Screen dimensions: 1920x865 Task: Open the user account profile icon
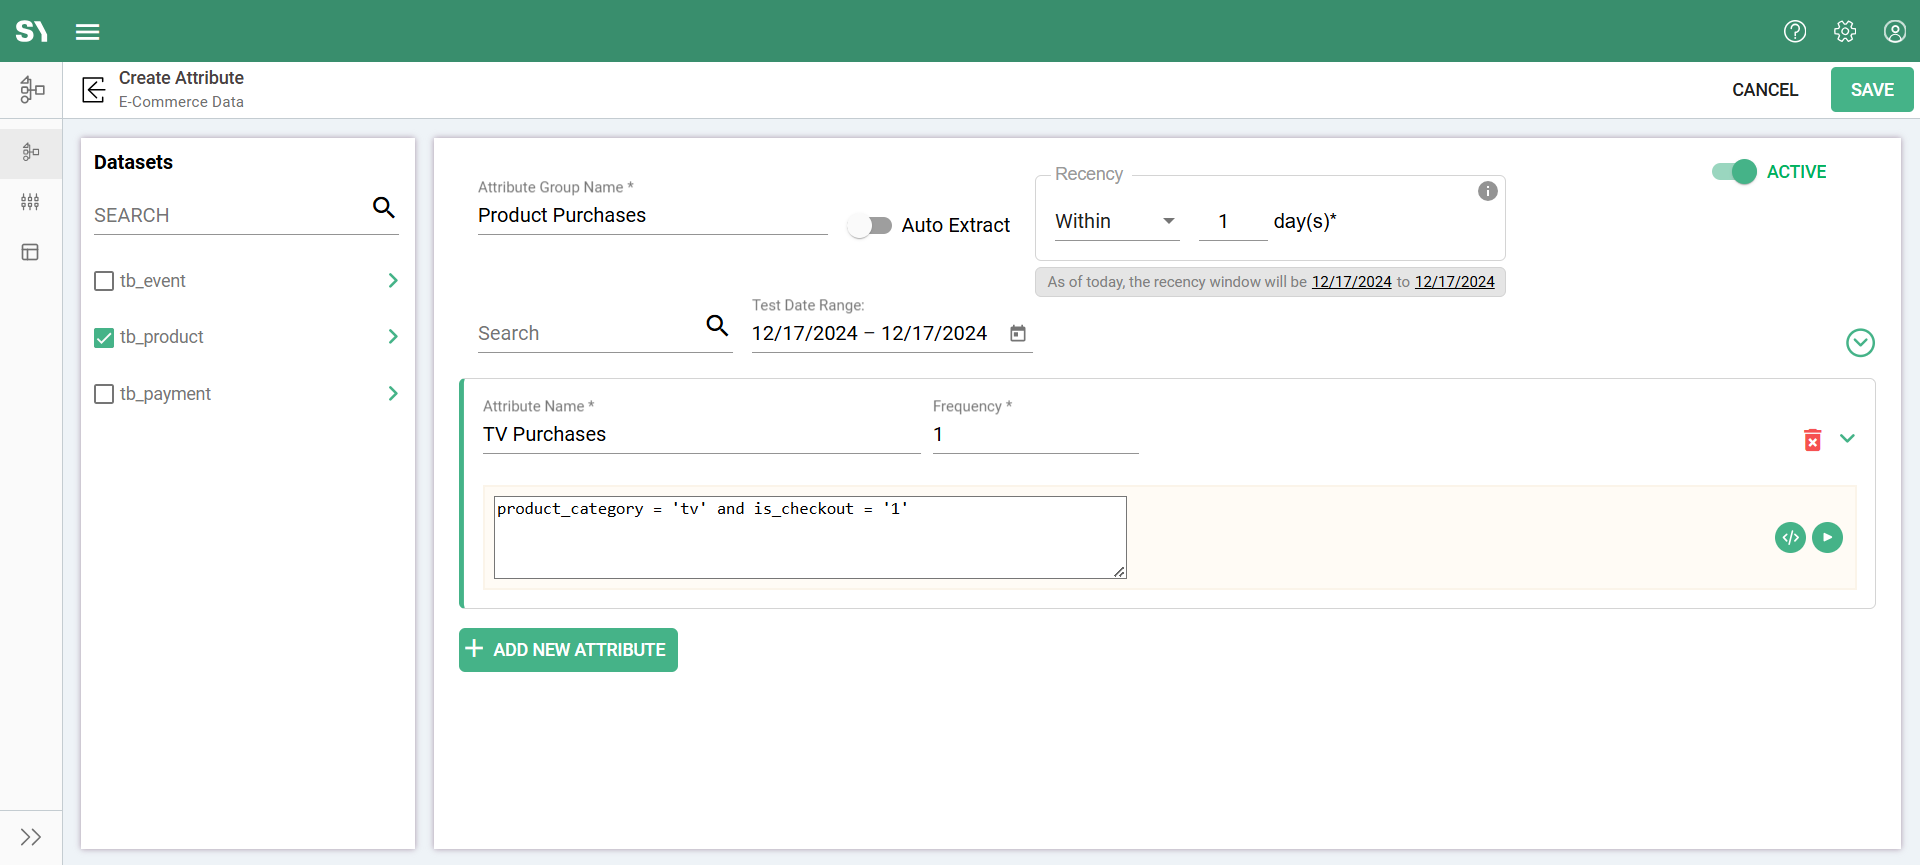coord(1894,32)
